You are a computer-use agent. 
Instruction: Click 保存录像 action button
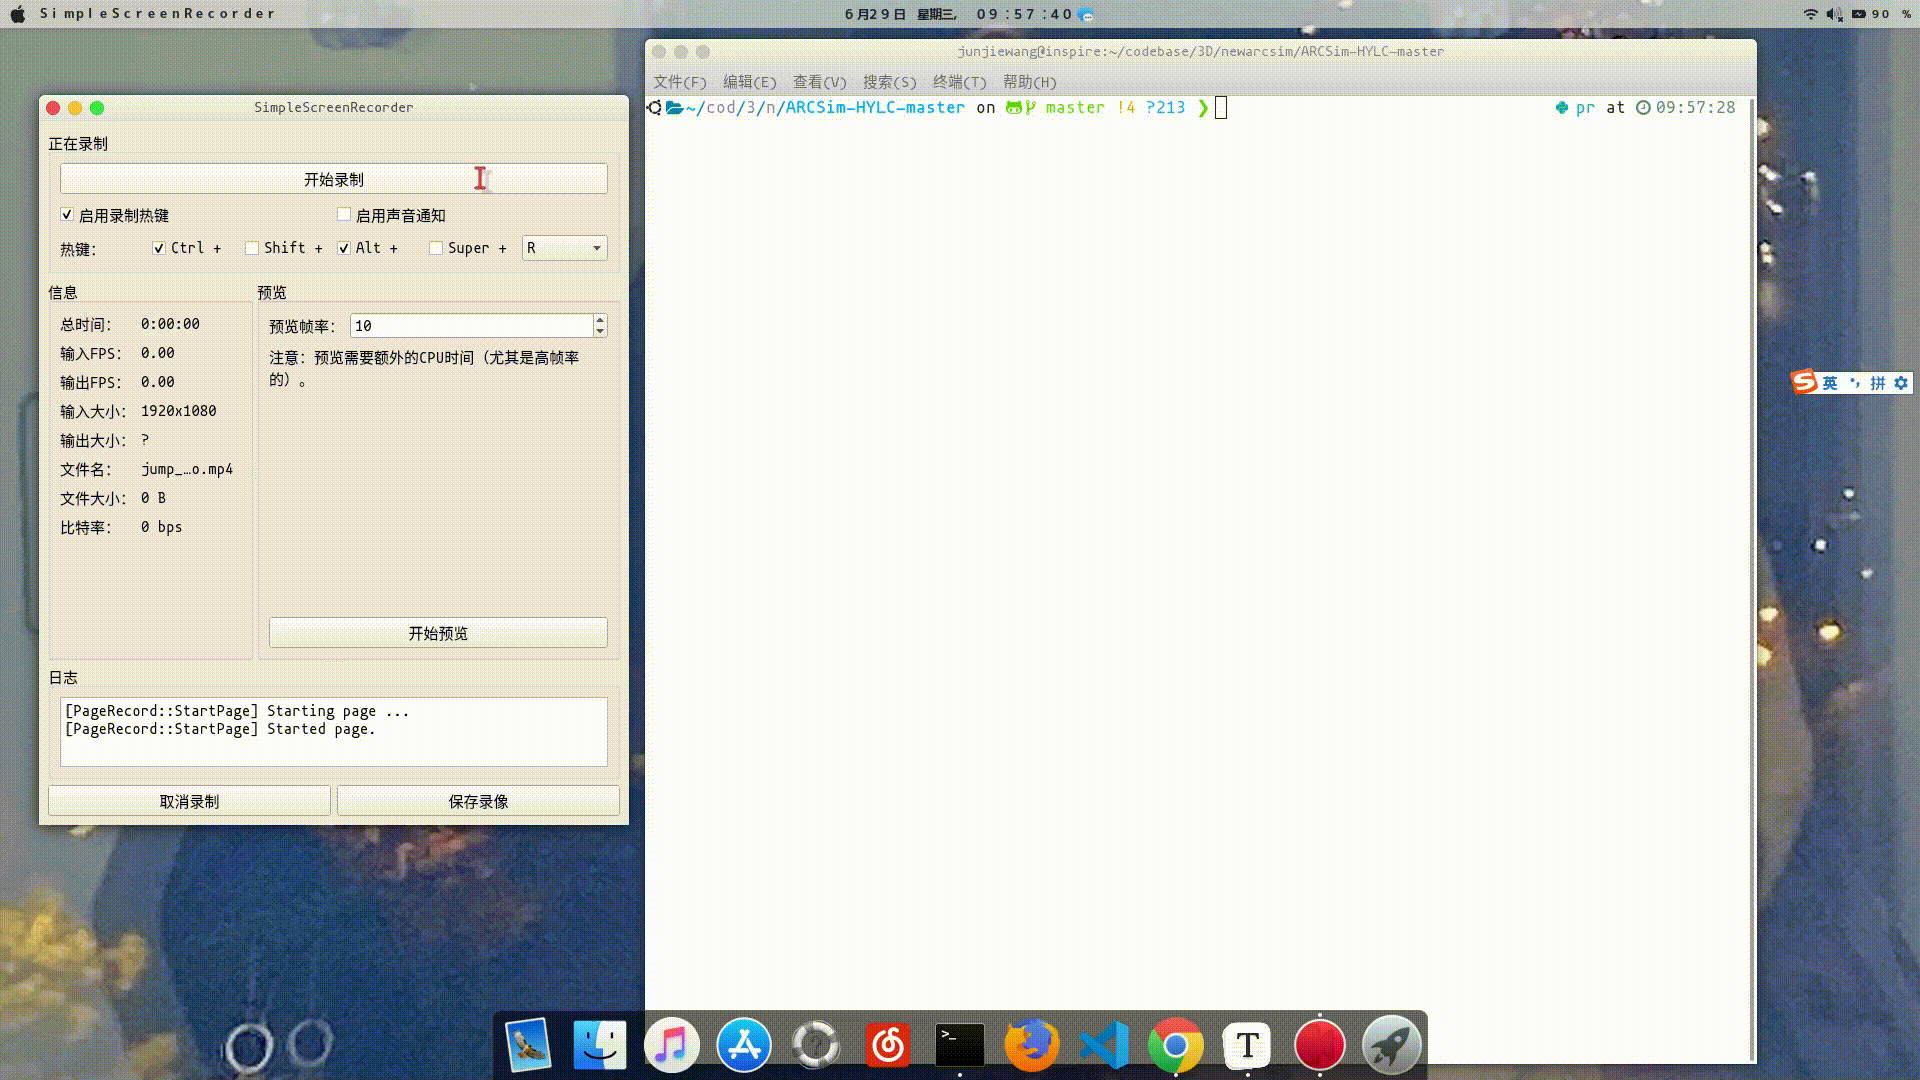[476, 800]
